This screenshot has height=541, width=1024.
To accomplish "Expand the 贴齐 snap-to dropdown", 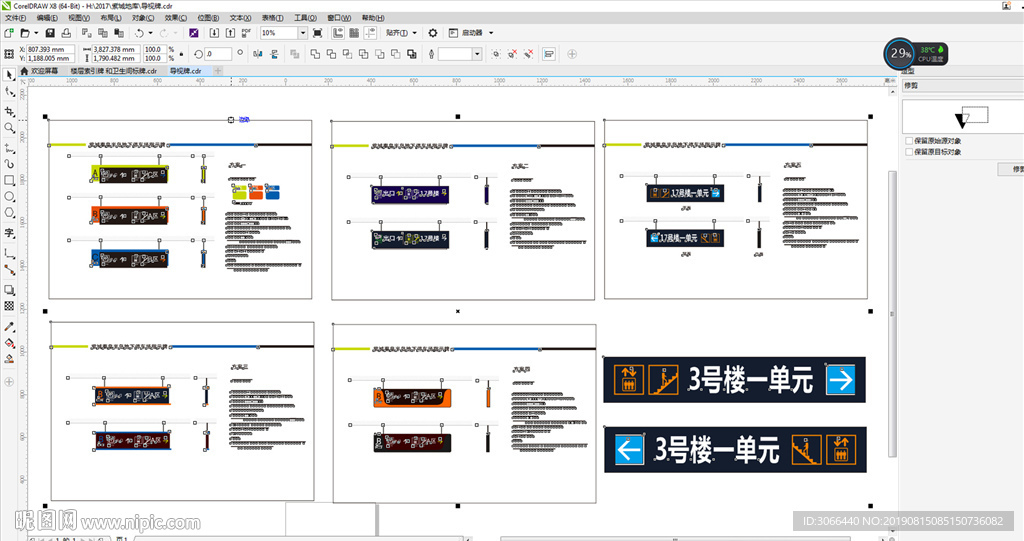I will point(402,33).
